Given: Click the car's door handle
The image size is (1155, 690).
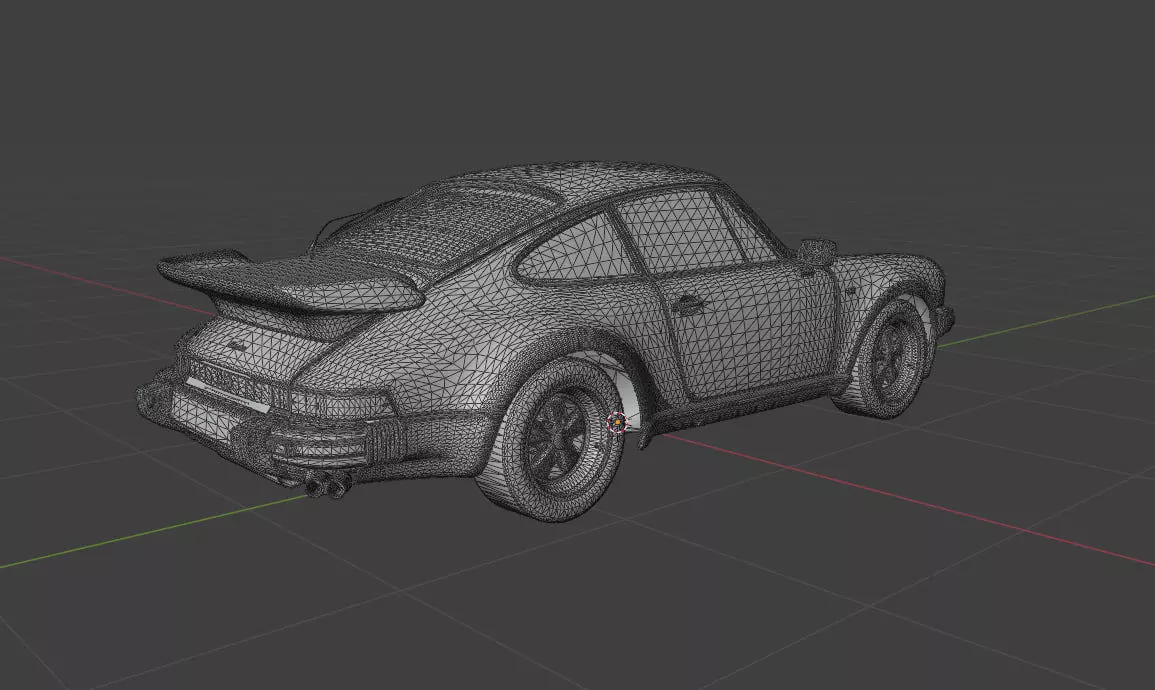Looking at the screenshot, I should 687,303.
